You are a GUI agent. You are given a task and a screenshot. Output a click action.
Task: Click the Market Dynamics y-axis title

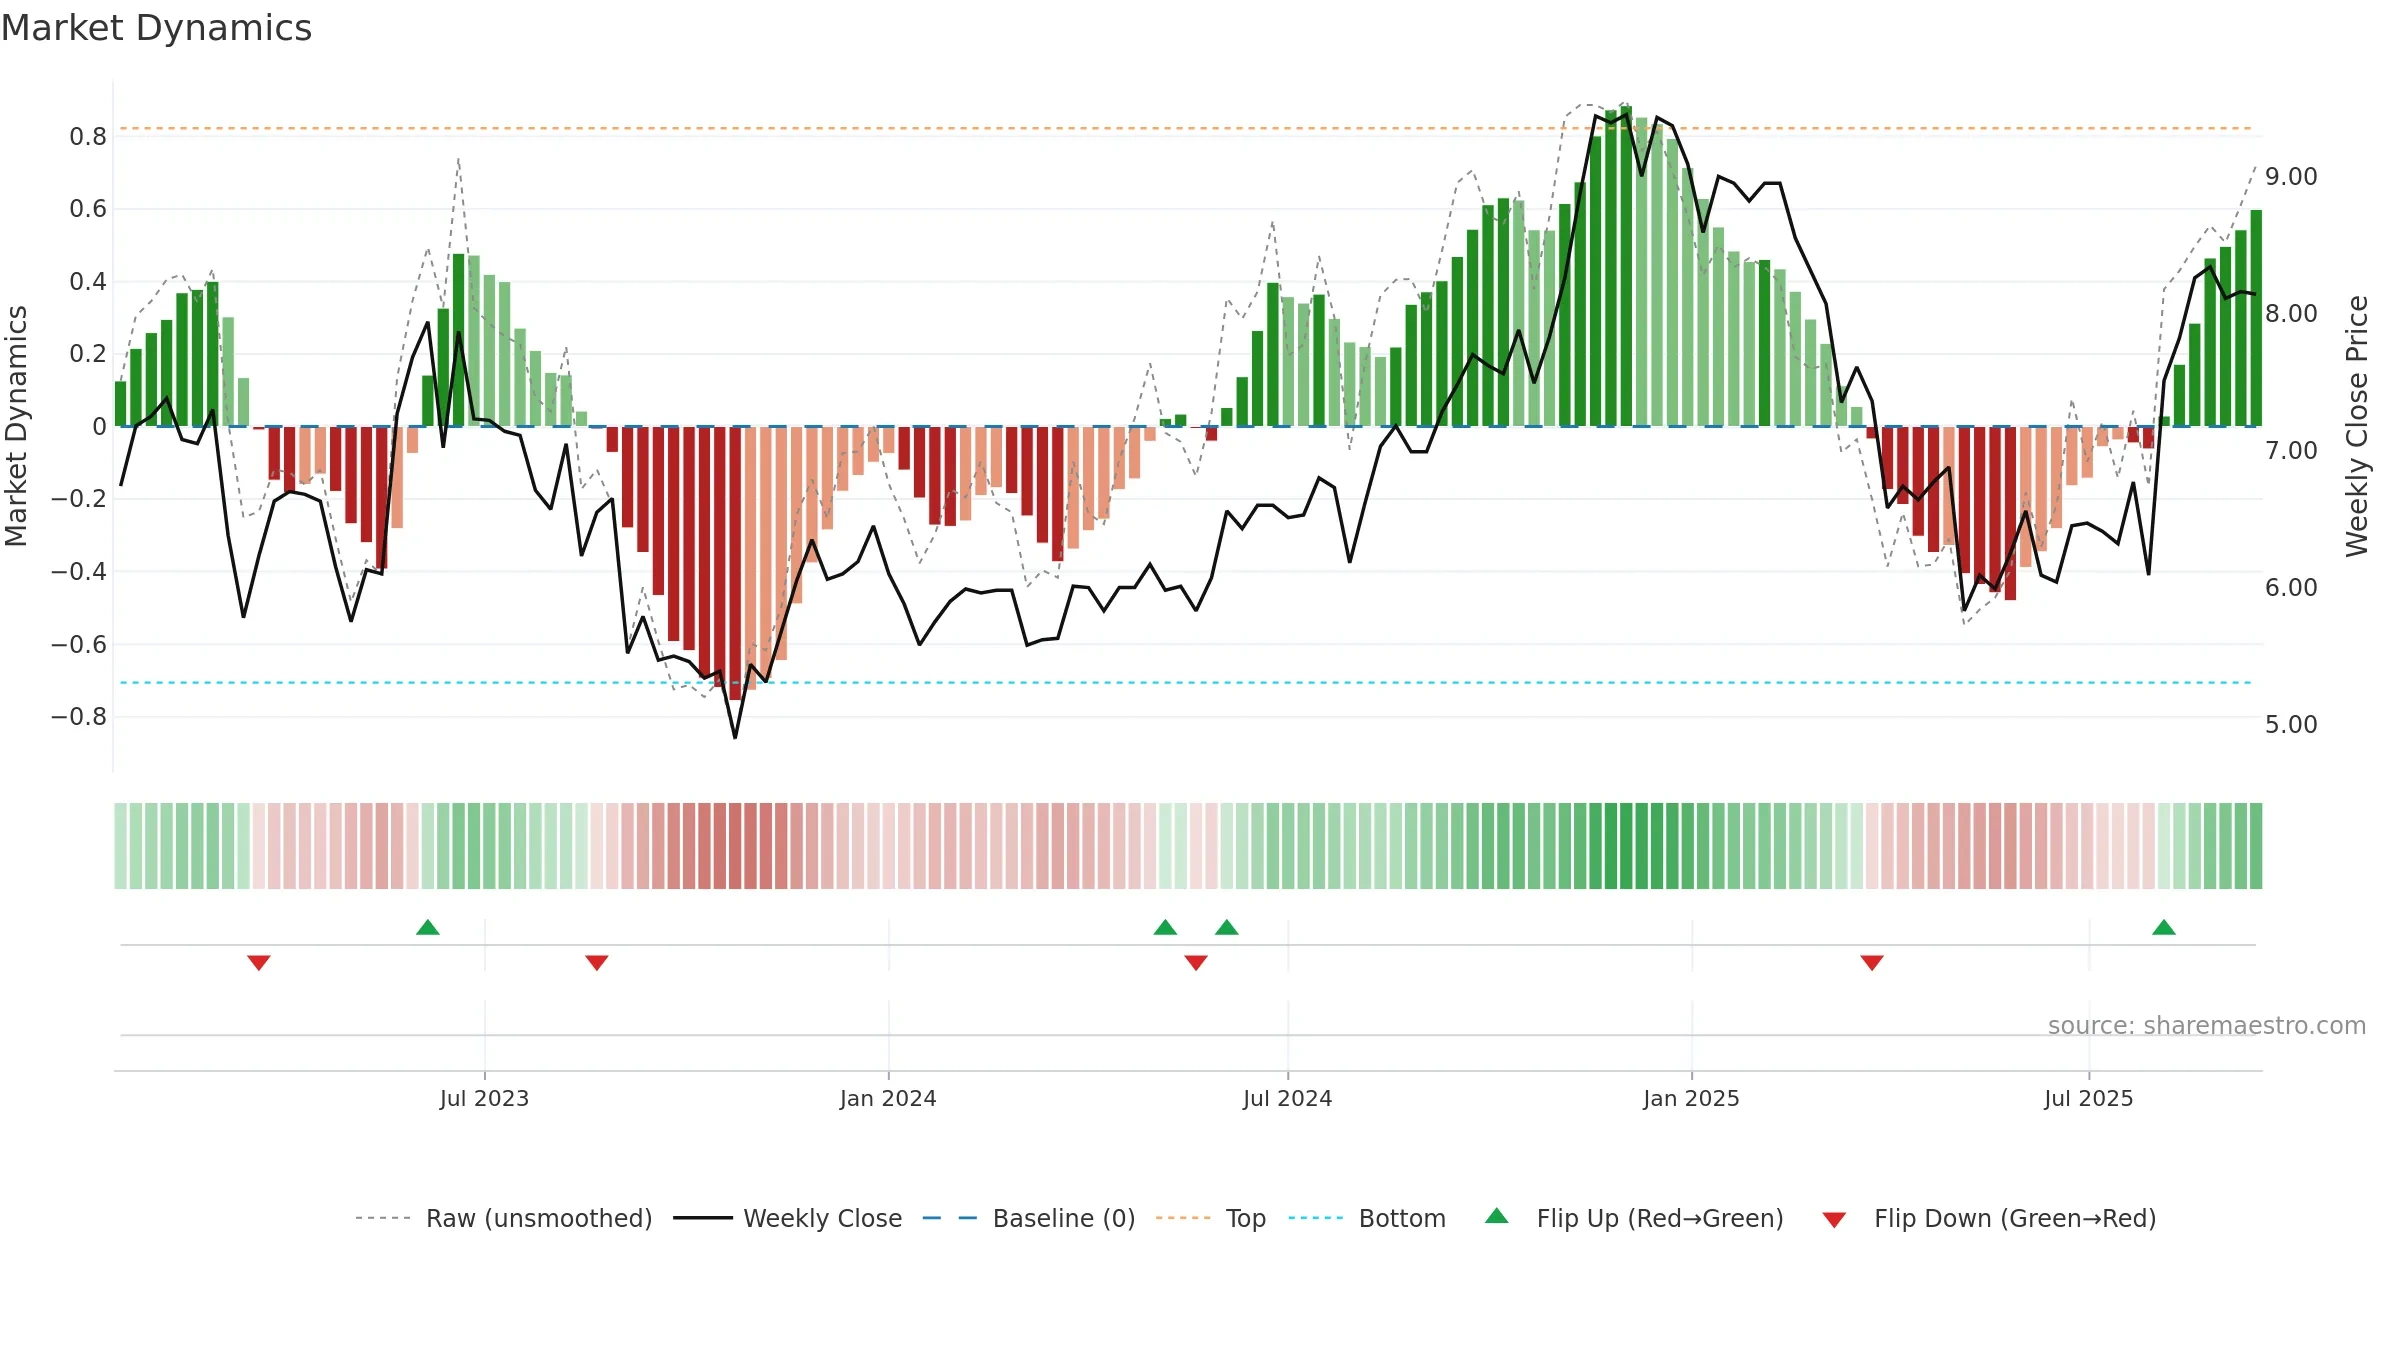click(16, 427)
